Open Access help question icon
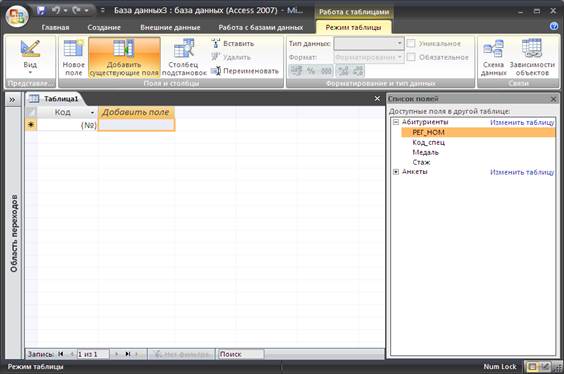The image size is (564, 374). click(x=554, y=26)
